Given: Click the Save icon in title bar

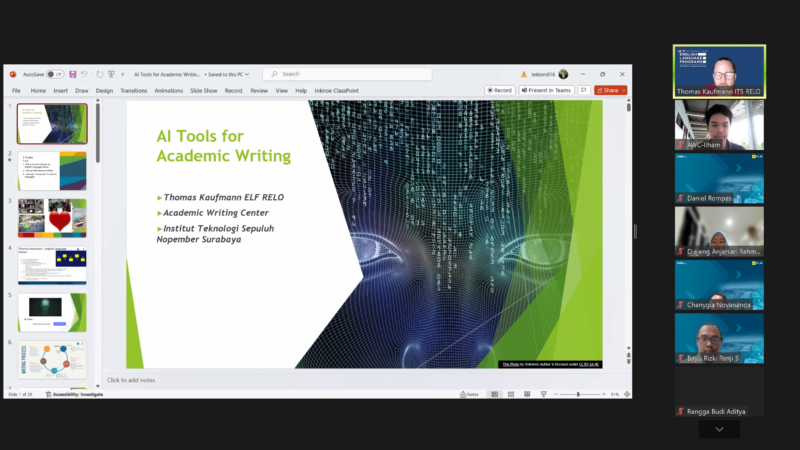Looking at the screenshot, I should 72,74.
